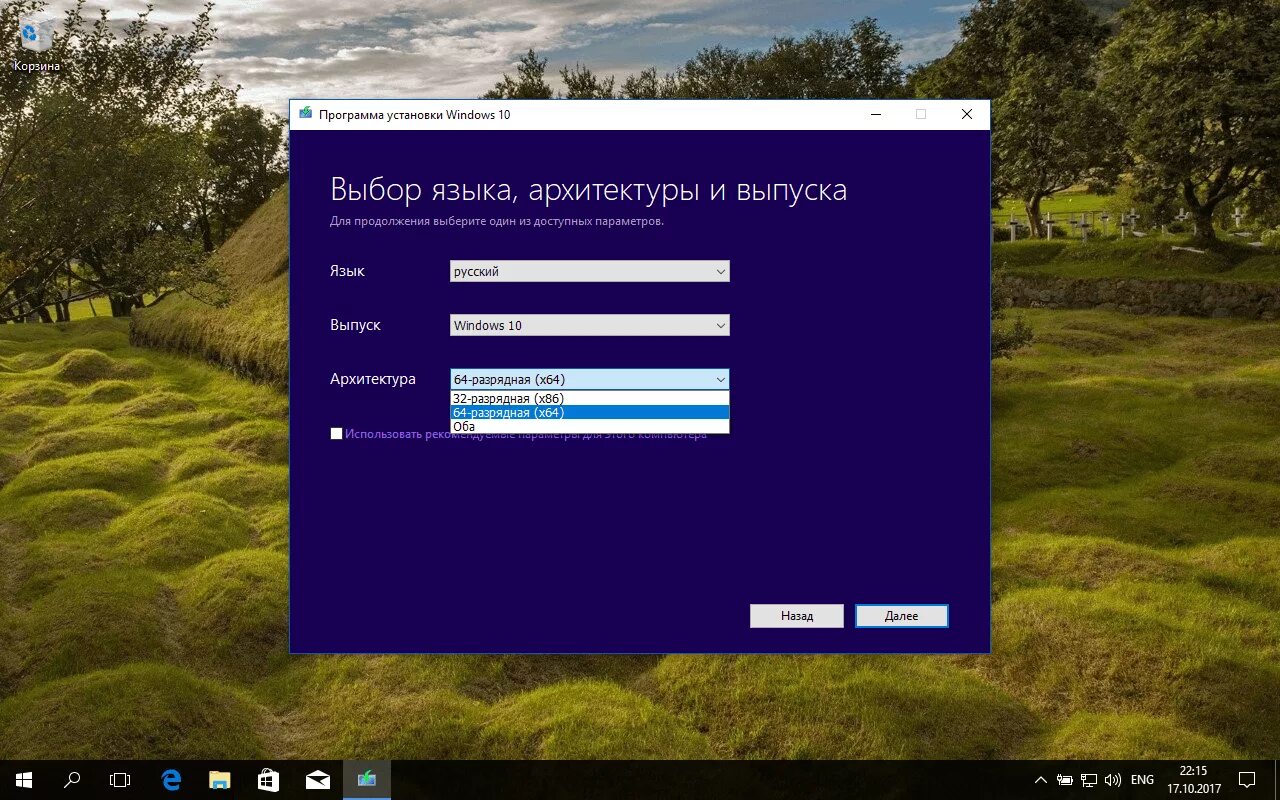1280x800 pixels.
Task: Close the Windows 10 setup window
Action: (967, 114)
